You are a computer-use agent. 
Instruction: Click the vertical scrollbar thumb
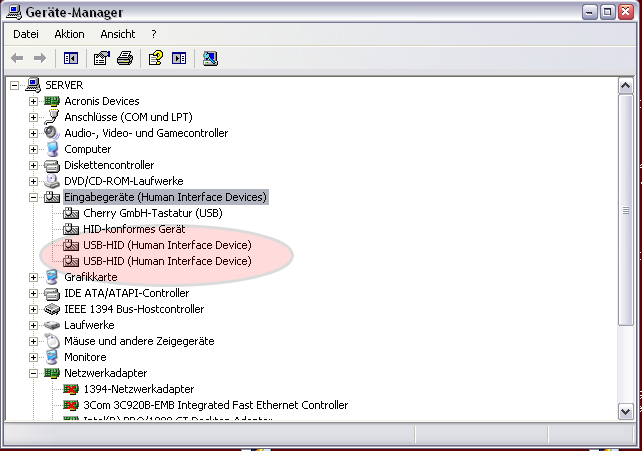tap(626, 210)
